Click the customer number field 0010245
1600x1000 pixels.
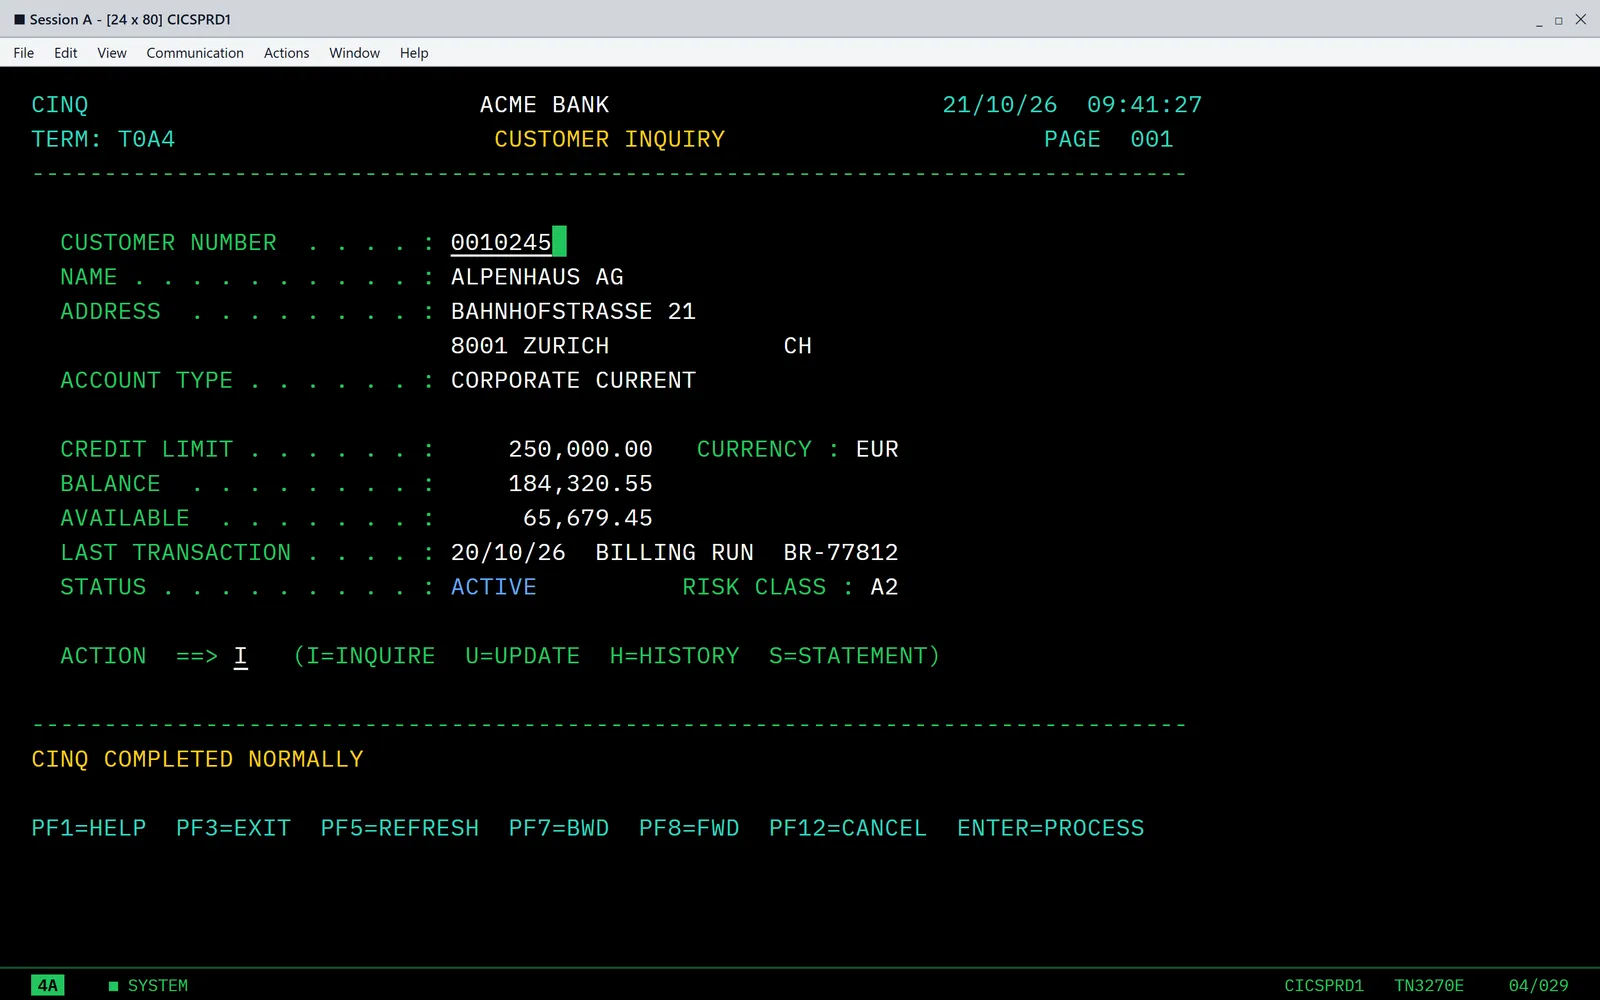pos(502,243)
